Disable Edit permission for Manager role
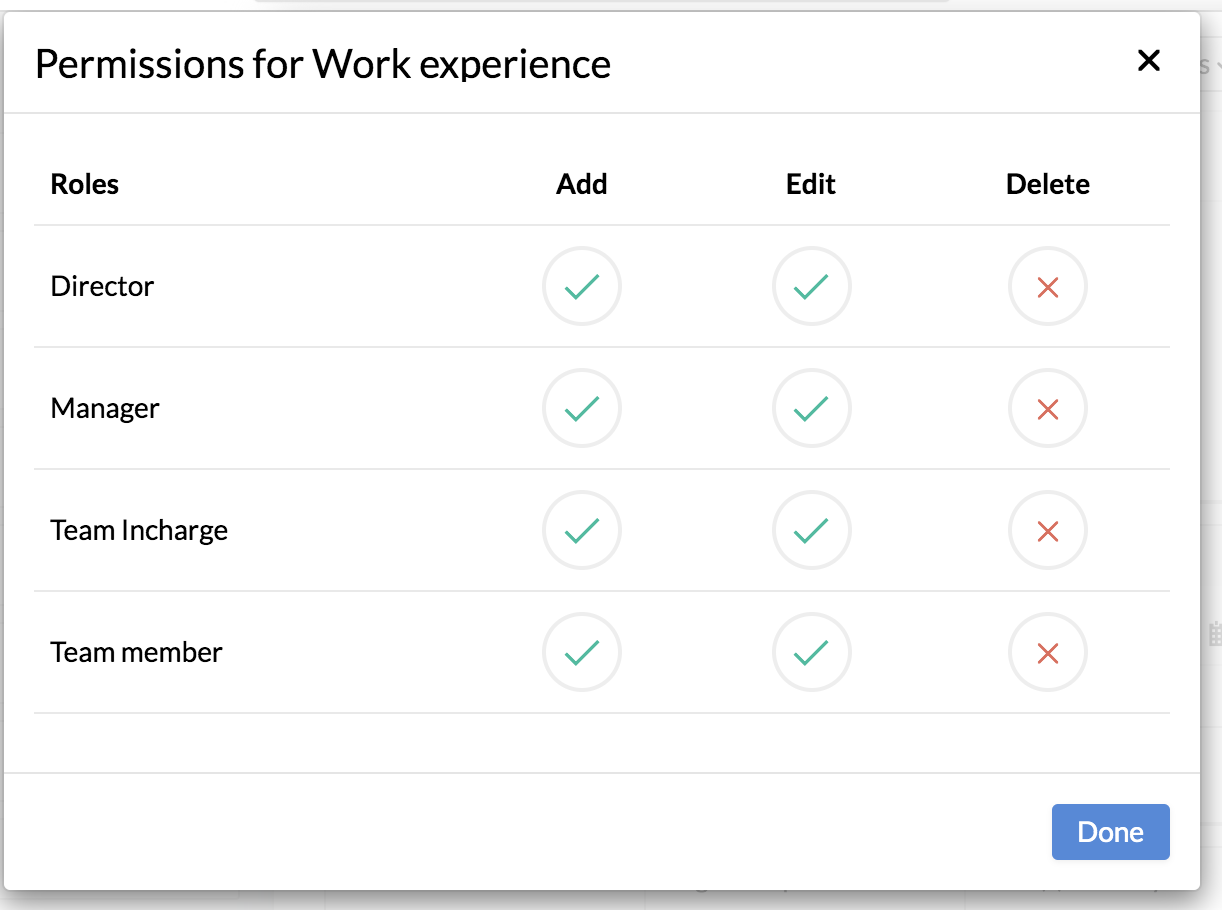The height and width of the screenshot is (910, 1222). pos(811,408)
